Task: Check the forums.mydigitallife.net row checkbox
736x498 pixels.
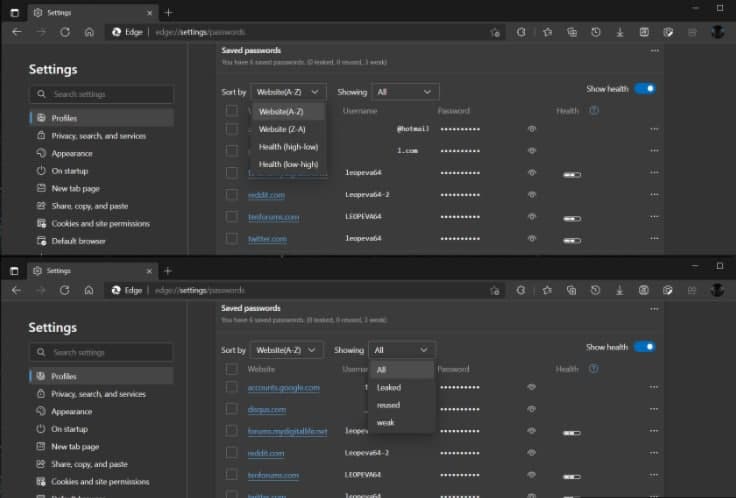Action: tap(231, 431)
